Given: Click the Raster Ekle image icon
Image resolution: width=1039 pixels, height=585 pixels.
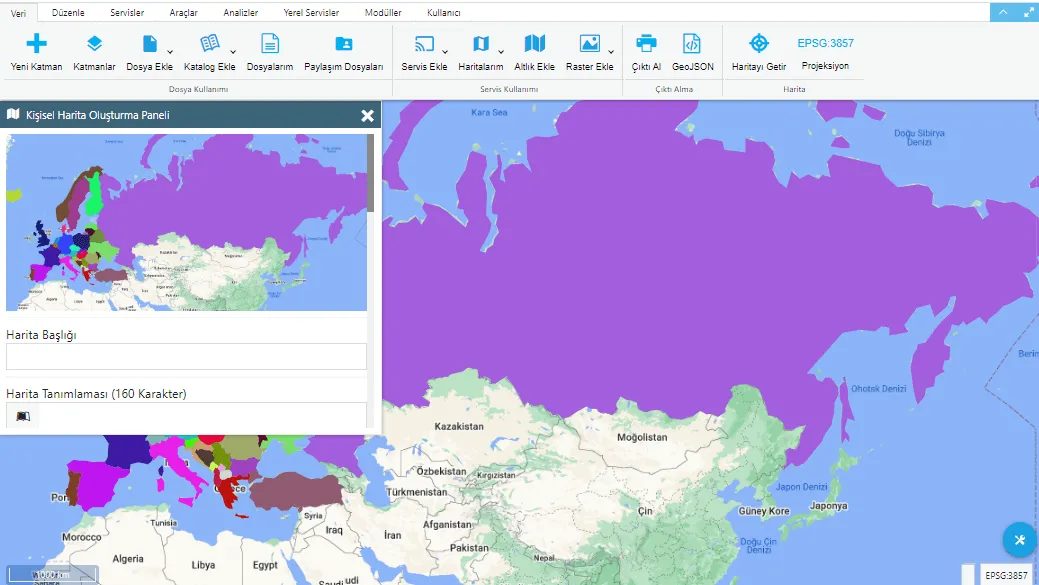Looking at the screenshot, I should pos(589,44).
